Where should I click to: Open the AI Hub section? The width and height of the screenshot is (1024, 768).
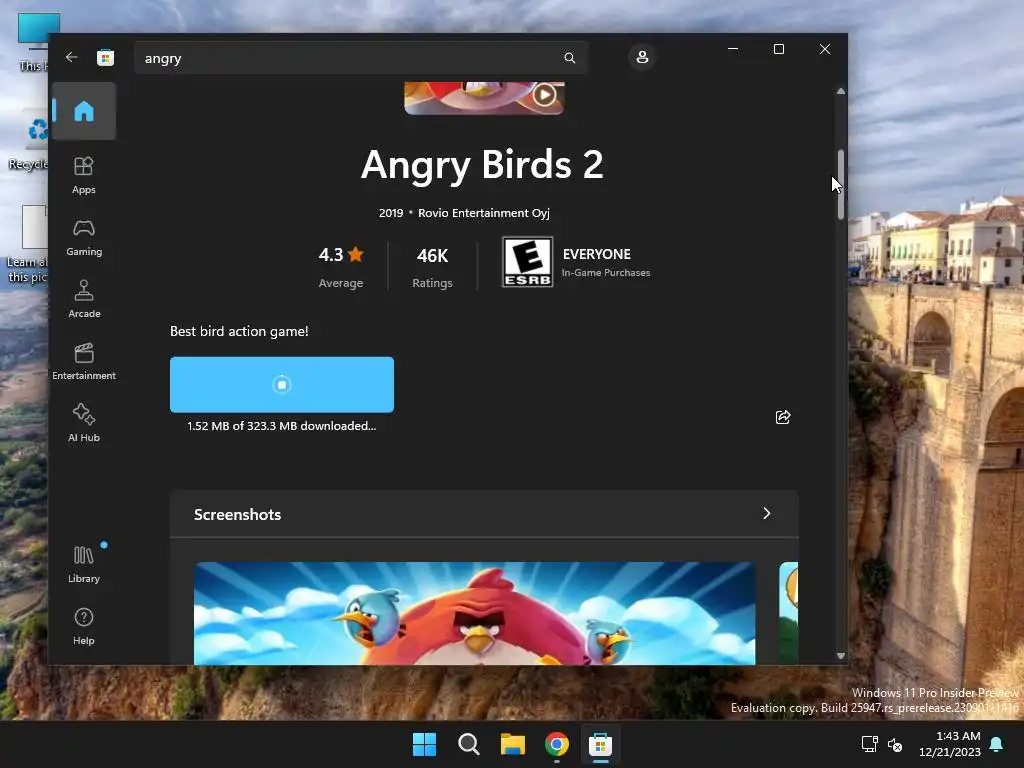pos(84,423)
